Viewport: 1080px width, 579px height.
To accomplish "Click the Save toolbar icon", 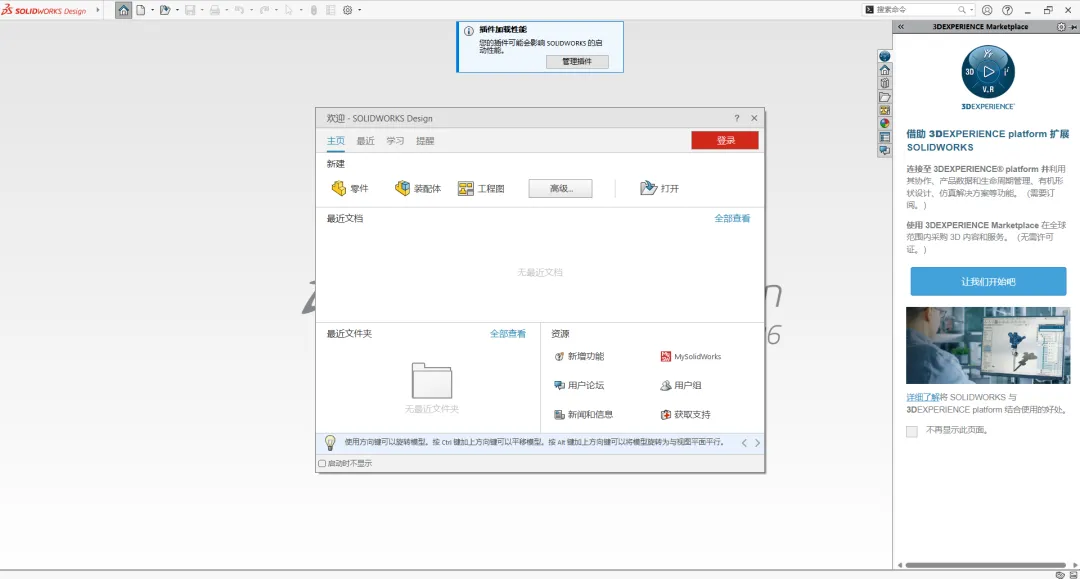I will tap(190, 10).
